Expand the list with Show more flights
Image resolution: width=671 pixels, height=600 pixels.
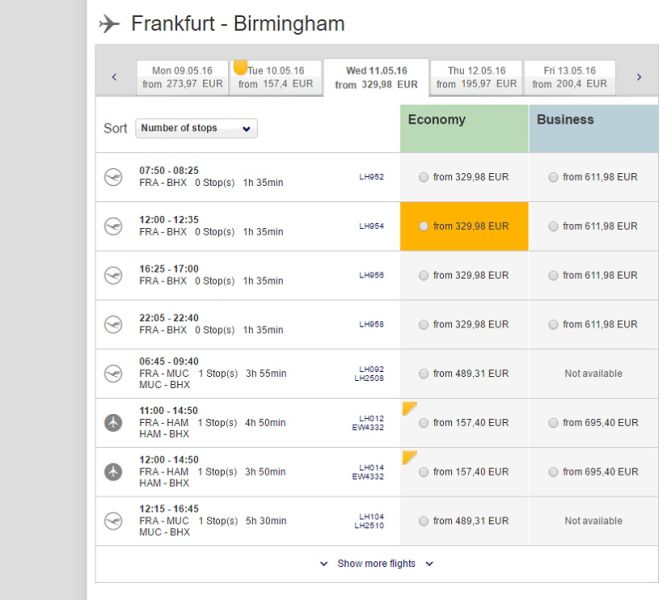coord(376,564)
